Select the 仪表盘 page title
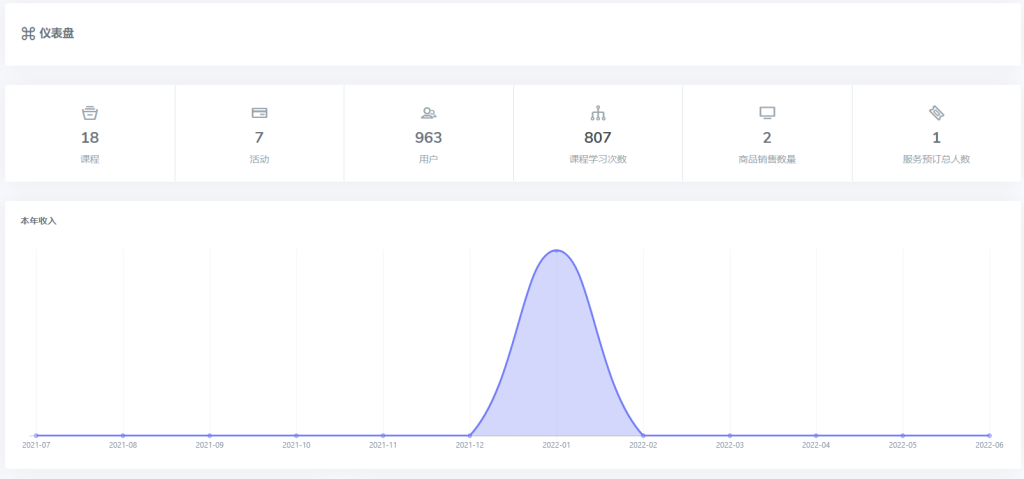 coord(56,33)
